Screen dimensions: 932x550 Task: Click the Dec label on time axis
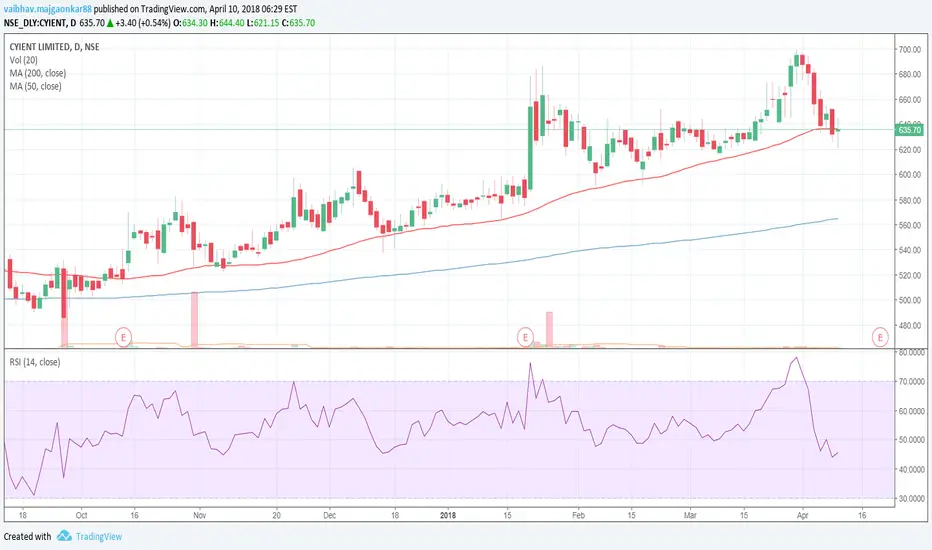click(x=329, y=515)
